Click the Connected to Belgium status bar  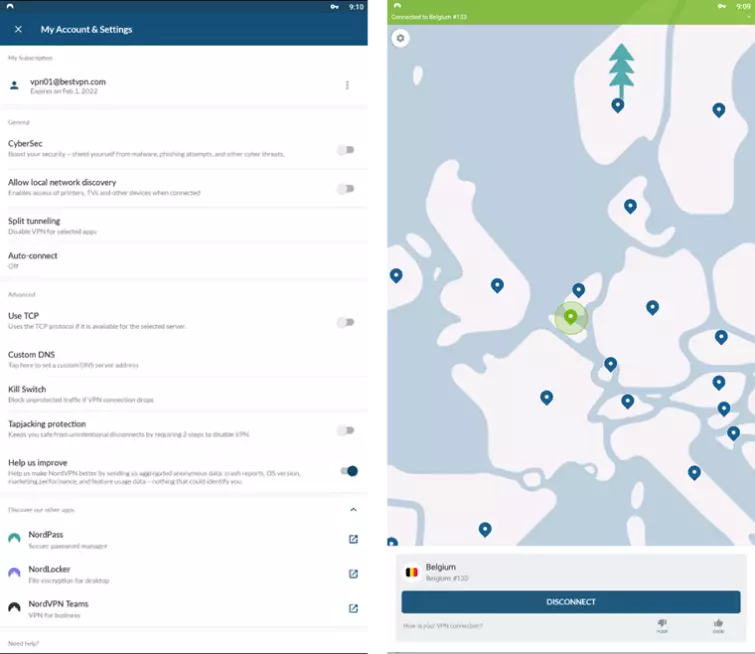point(571,17)
